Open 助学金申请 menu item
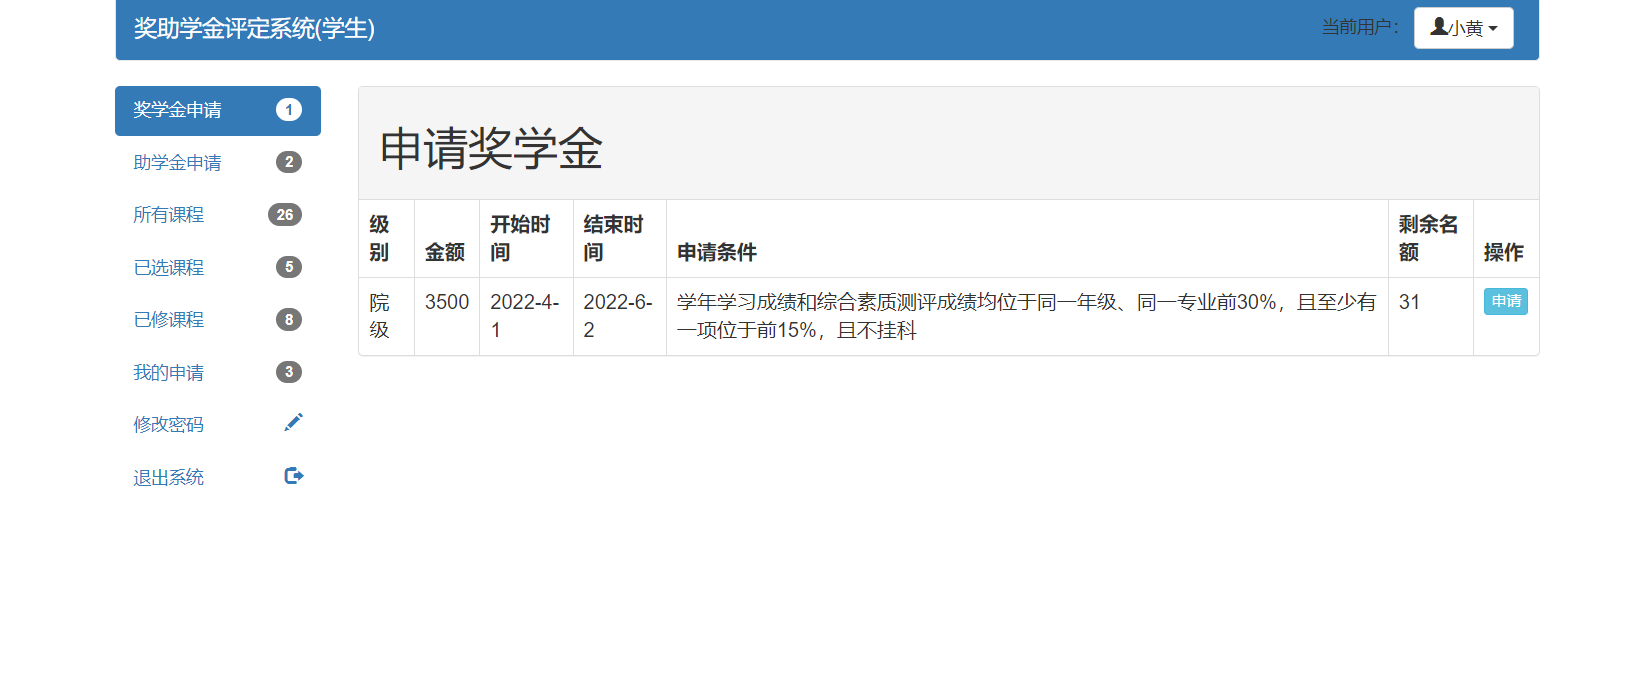Viewport: 1627px width, 688px height. pyautogui.click(x=218, y=163)
